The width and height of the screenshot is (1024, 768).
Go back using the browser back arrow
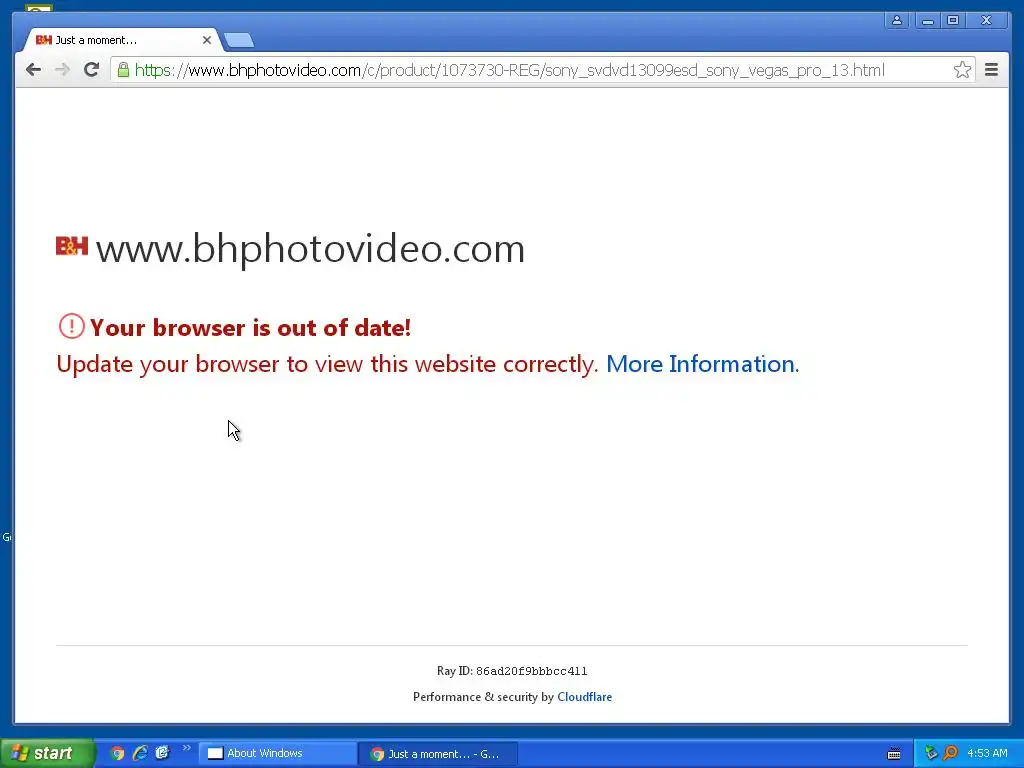coord(33,70)
